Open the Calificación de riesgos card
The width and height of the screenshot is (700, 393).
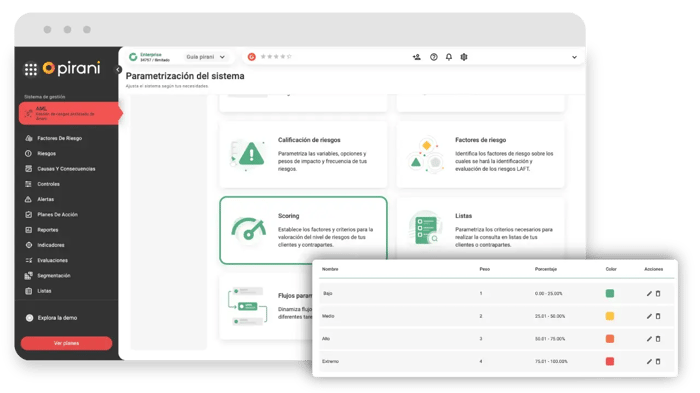(303, 155)
